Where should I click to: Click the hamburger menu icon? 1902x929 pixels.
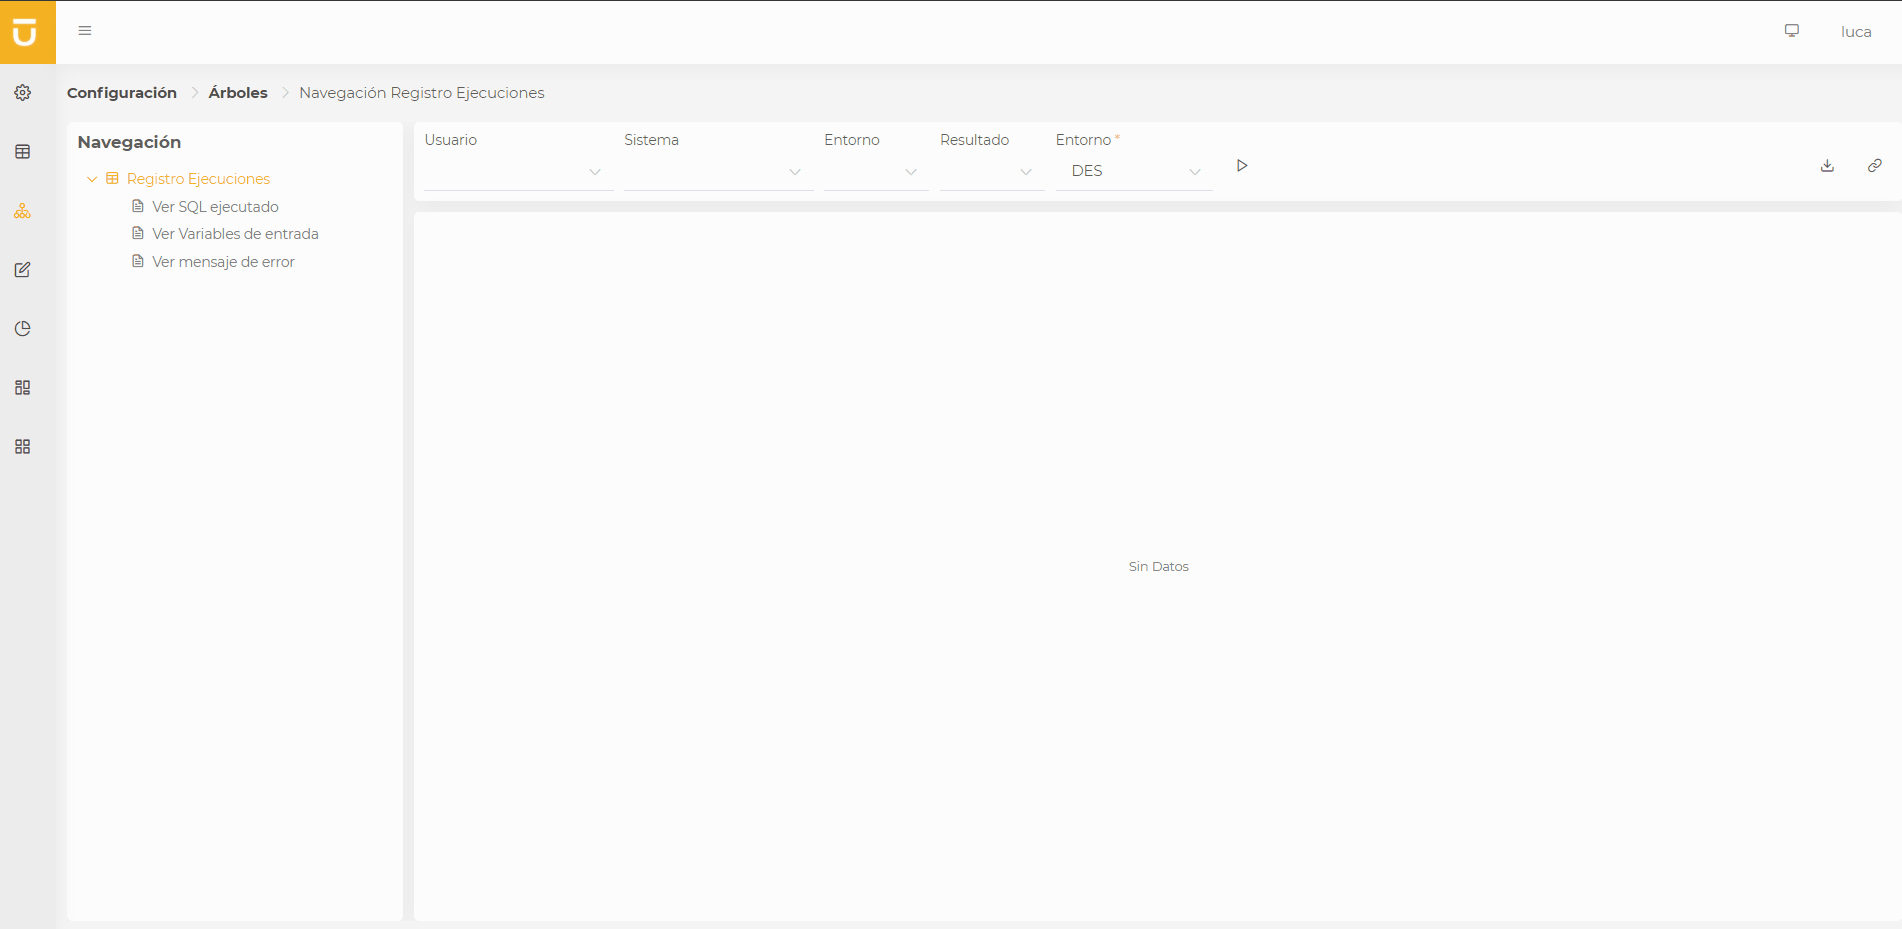point(85,31)
